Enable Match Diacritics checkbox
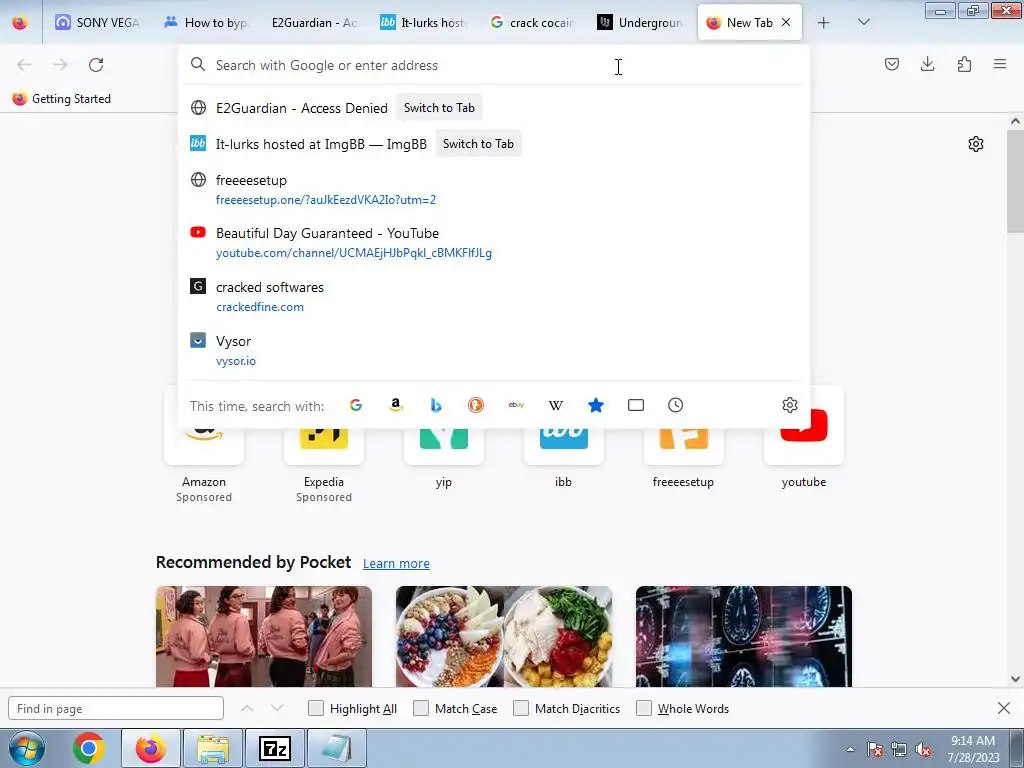1024x768 pixels. [520, 708]
